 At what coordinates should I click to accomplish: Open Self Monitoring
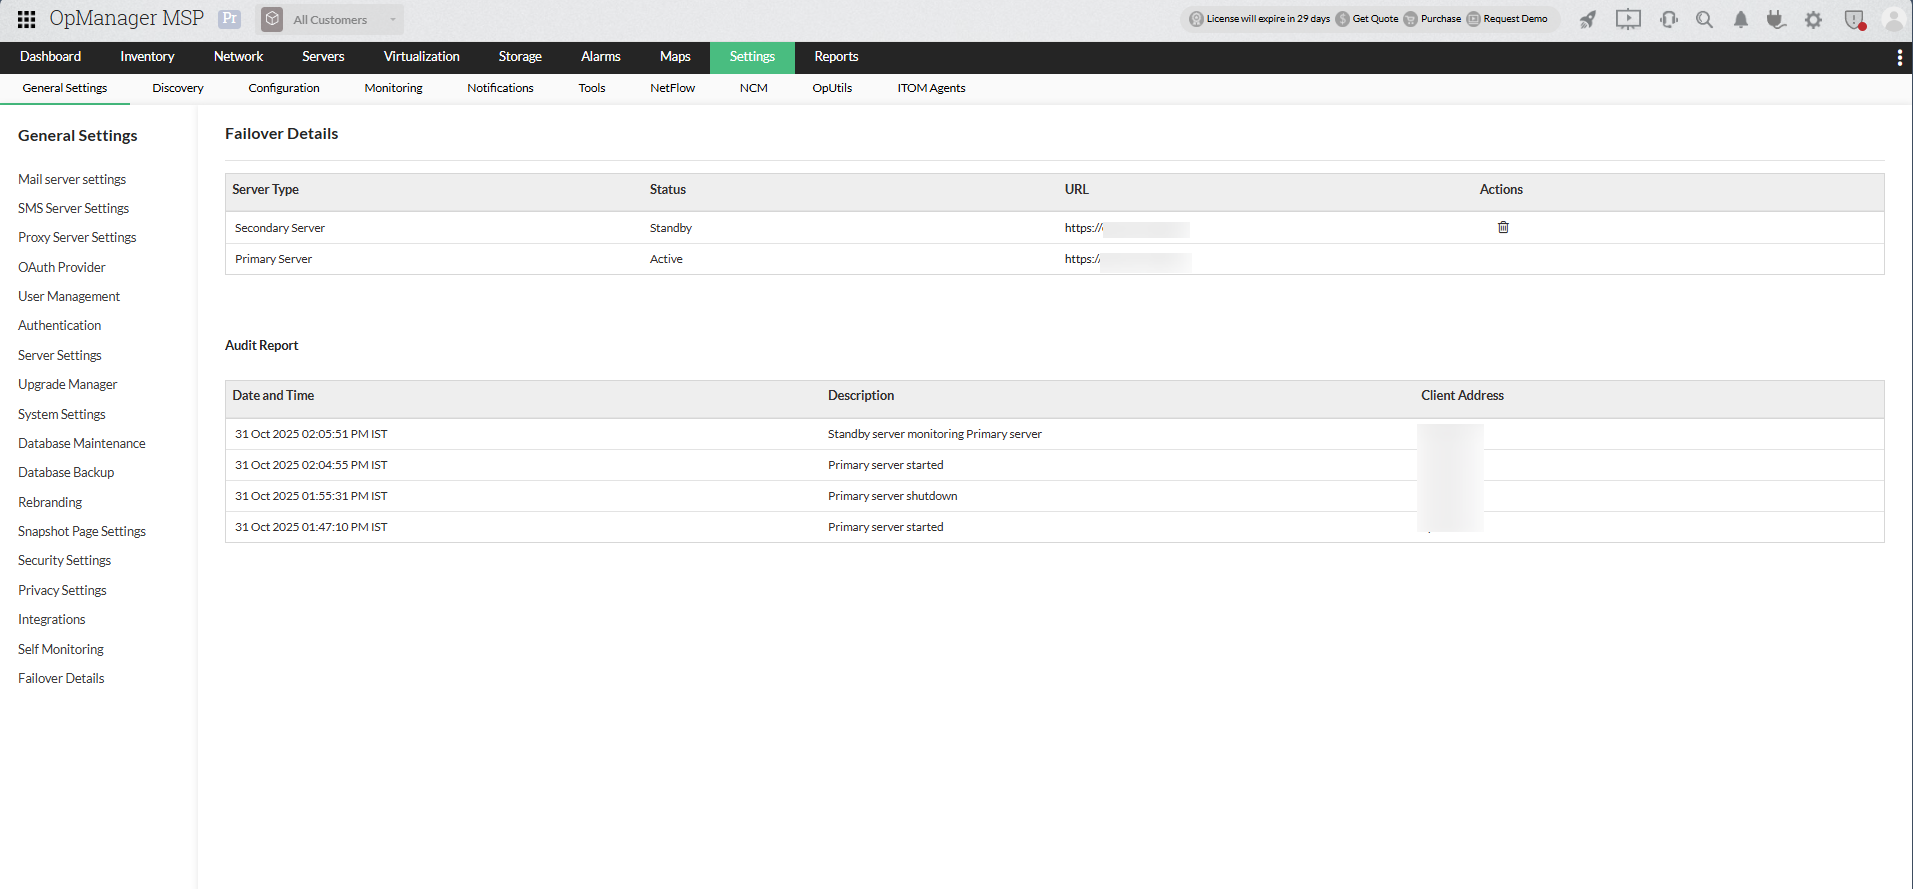[61, 650]
